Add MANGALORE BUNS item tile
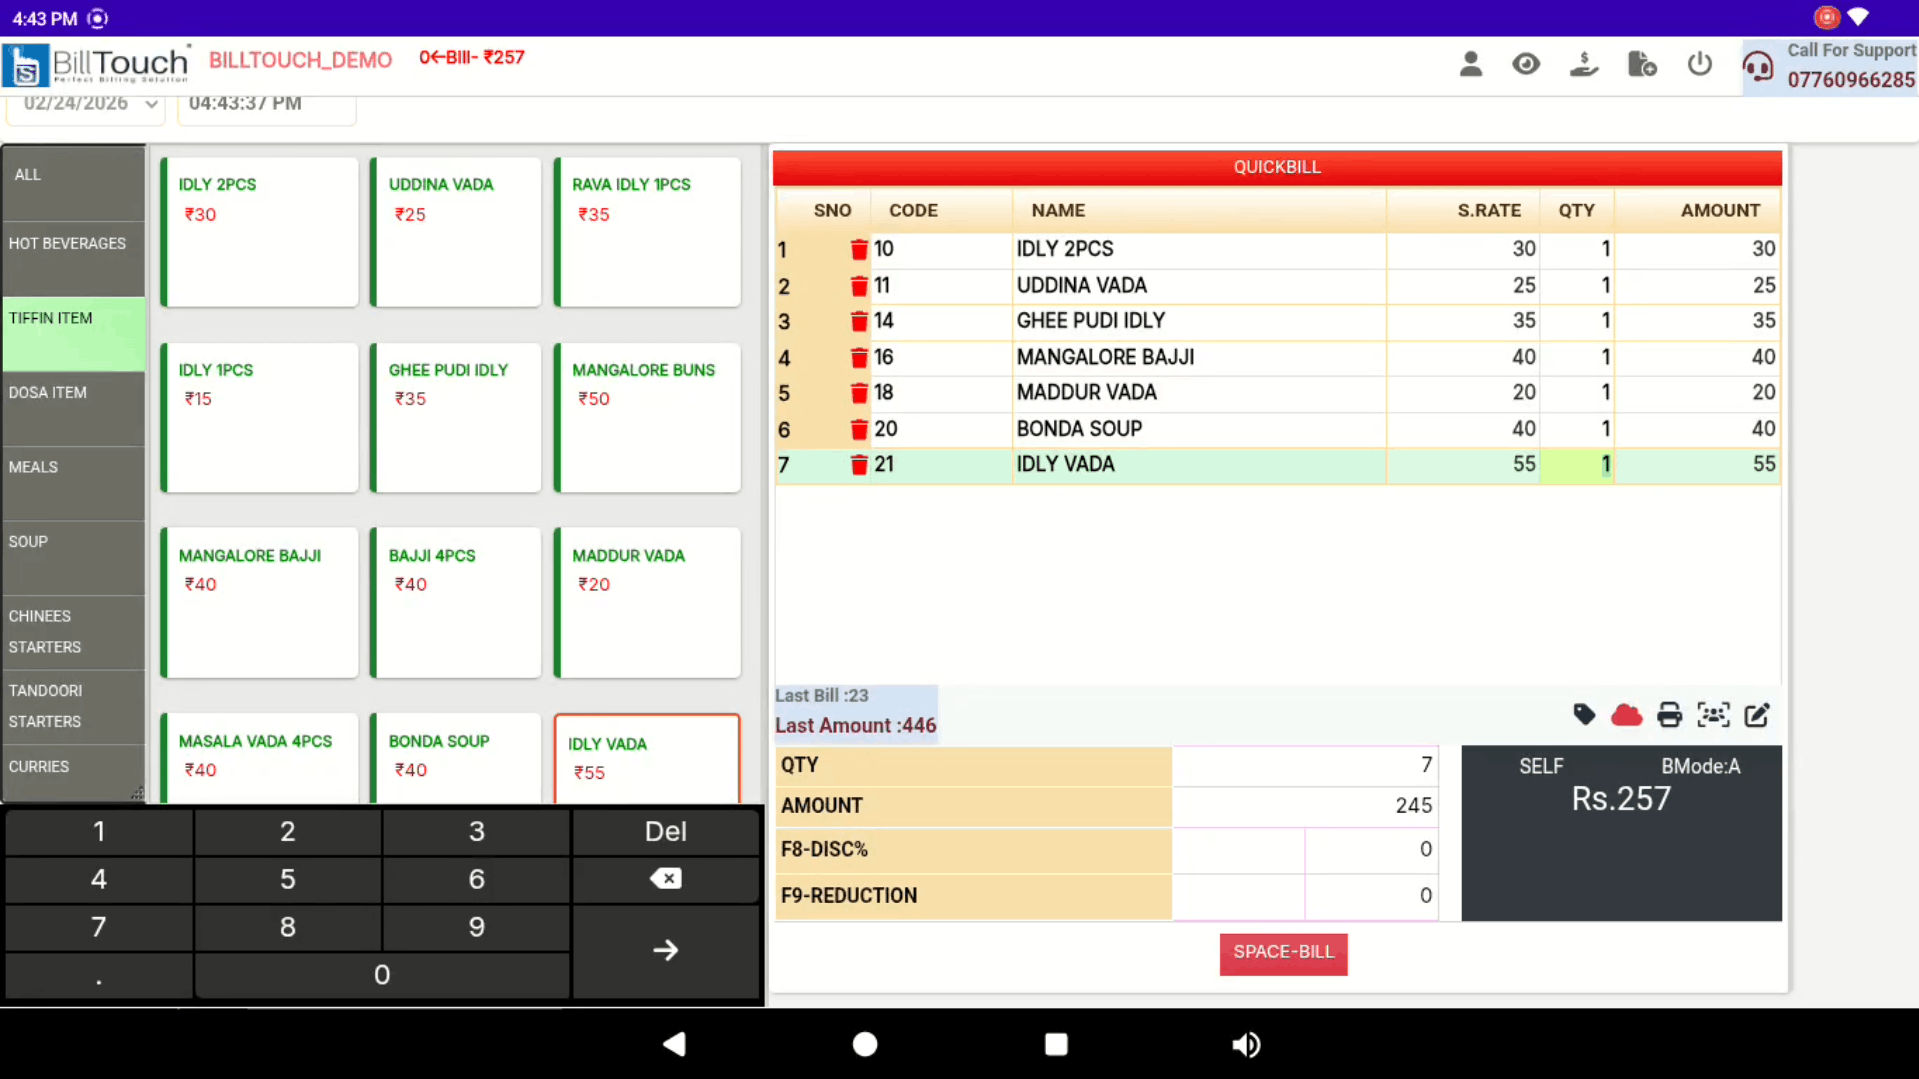Screen dimensions: 1919x1079 647,417
